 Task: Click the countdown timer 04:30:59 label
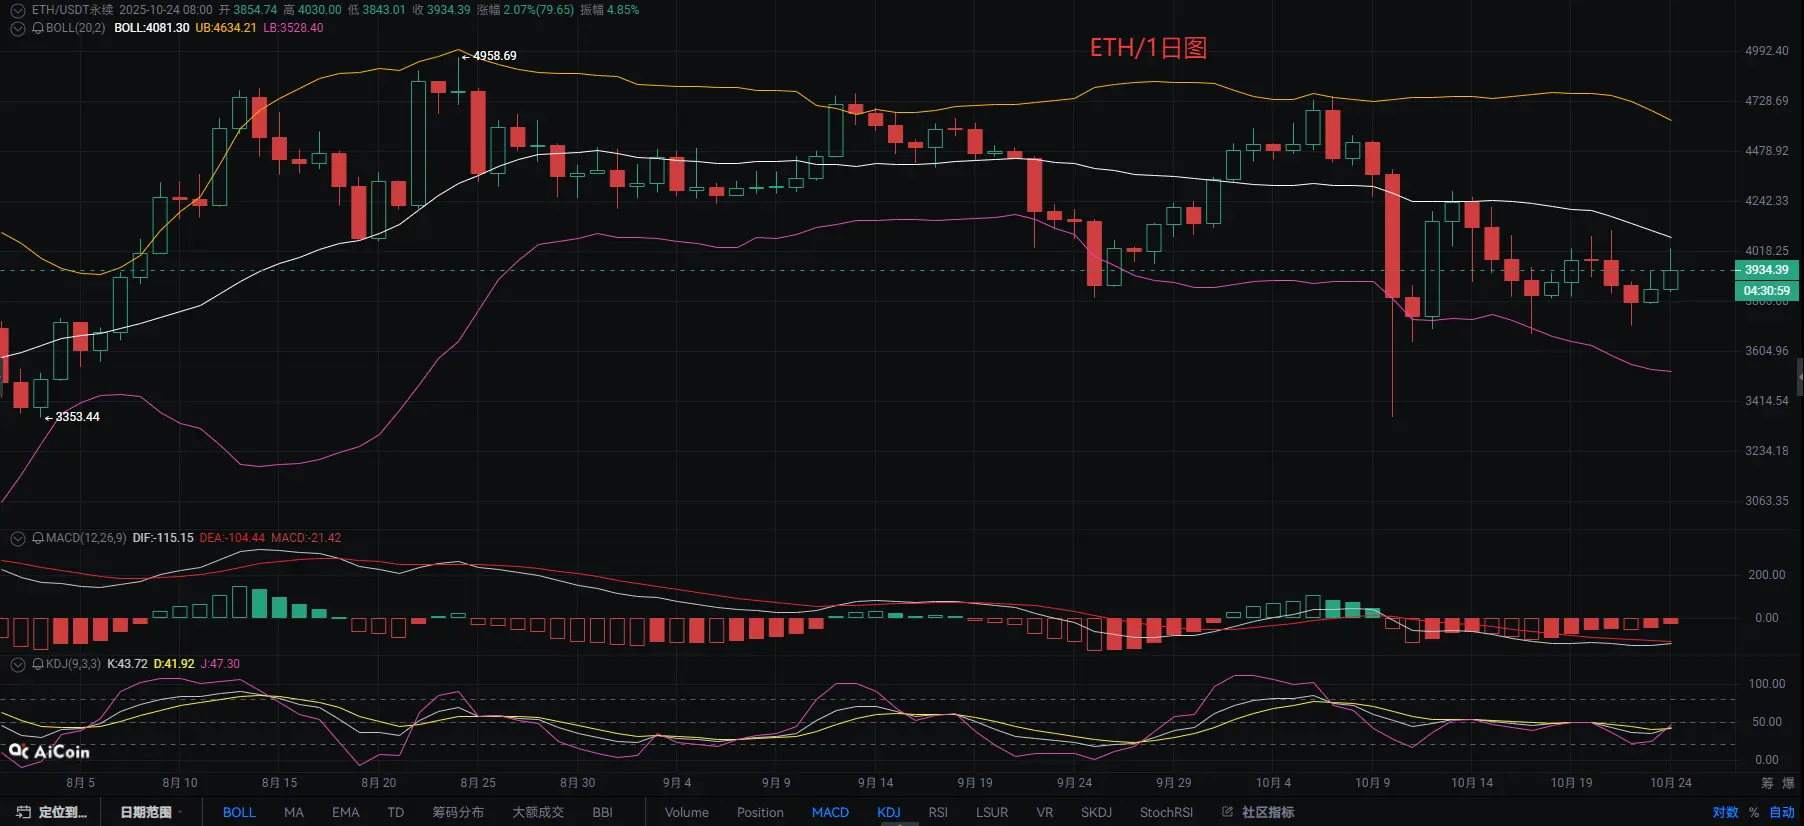coord(1766,291)
